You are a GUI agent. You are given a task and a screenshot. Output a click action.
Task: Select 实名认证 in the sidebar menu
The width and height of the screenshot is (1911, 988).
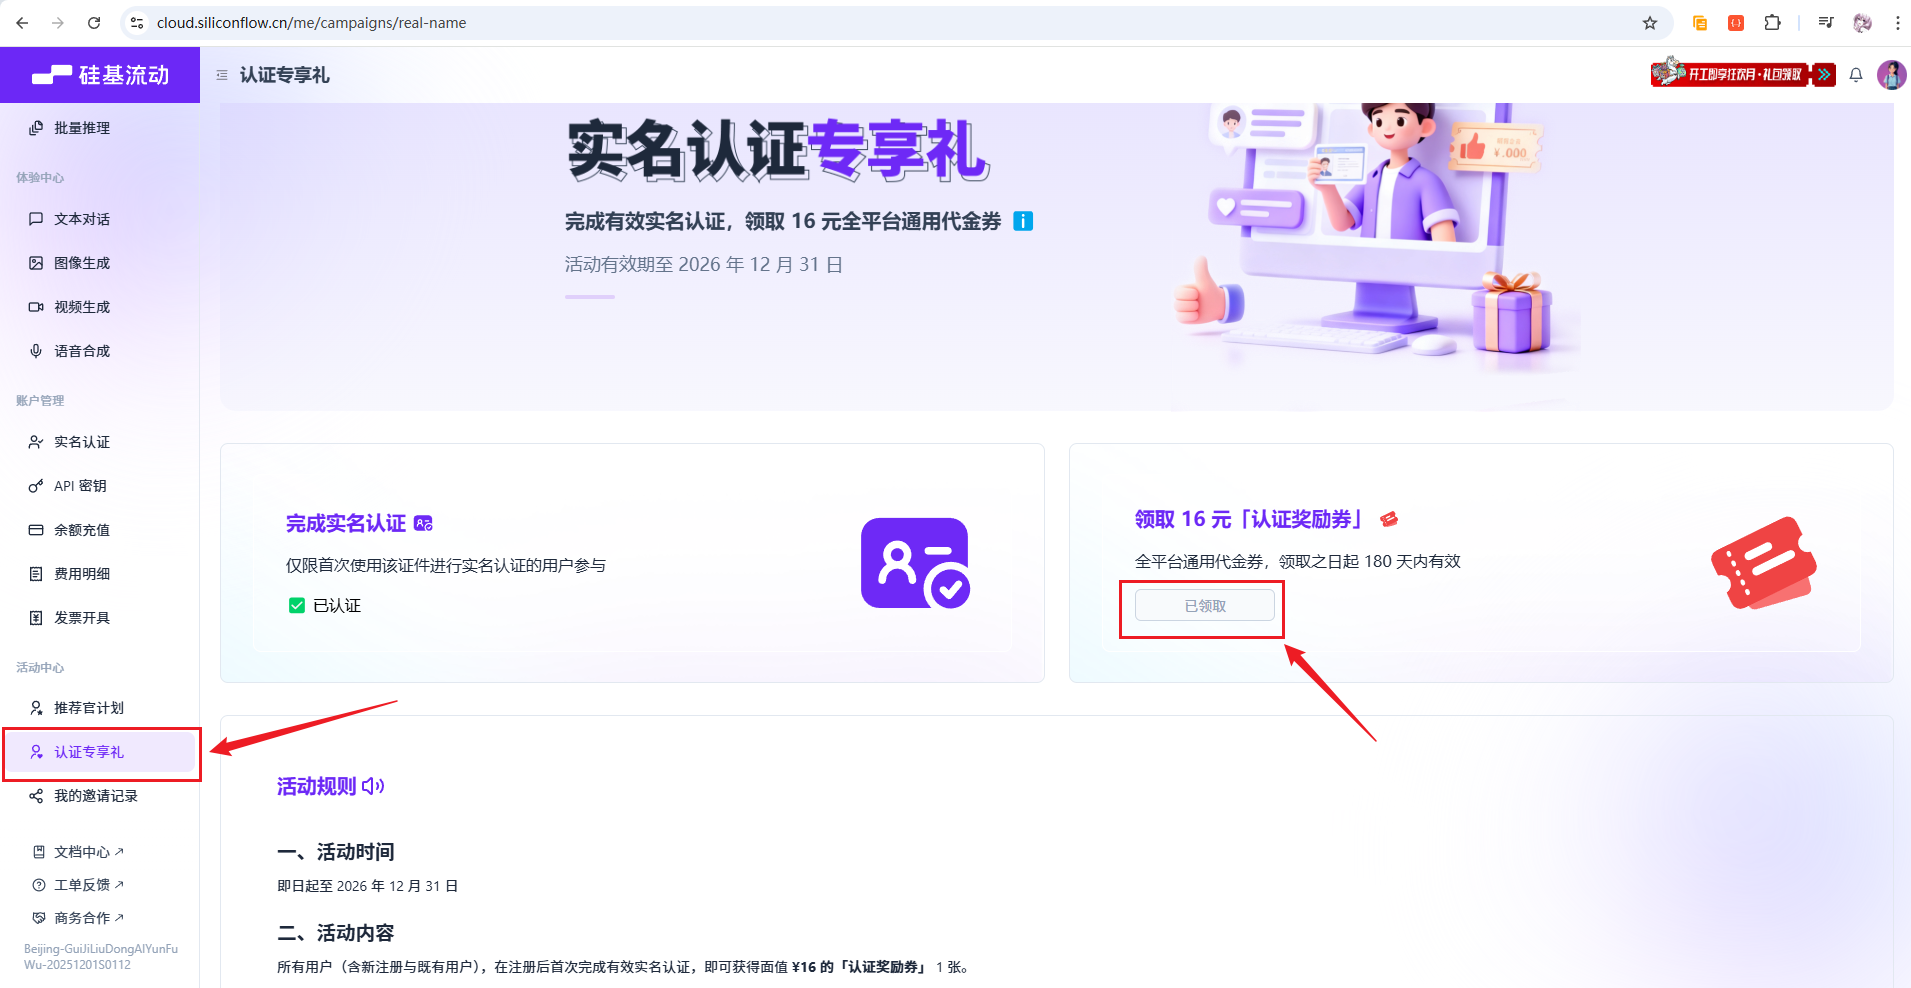coord(82,441)
